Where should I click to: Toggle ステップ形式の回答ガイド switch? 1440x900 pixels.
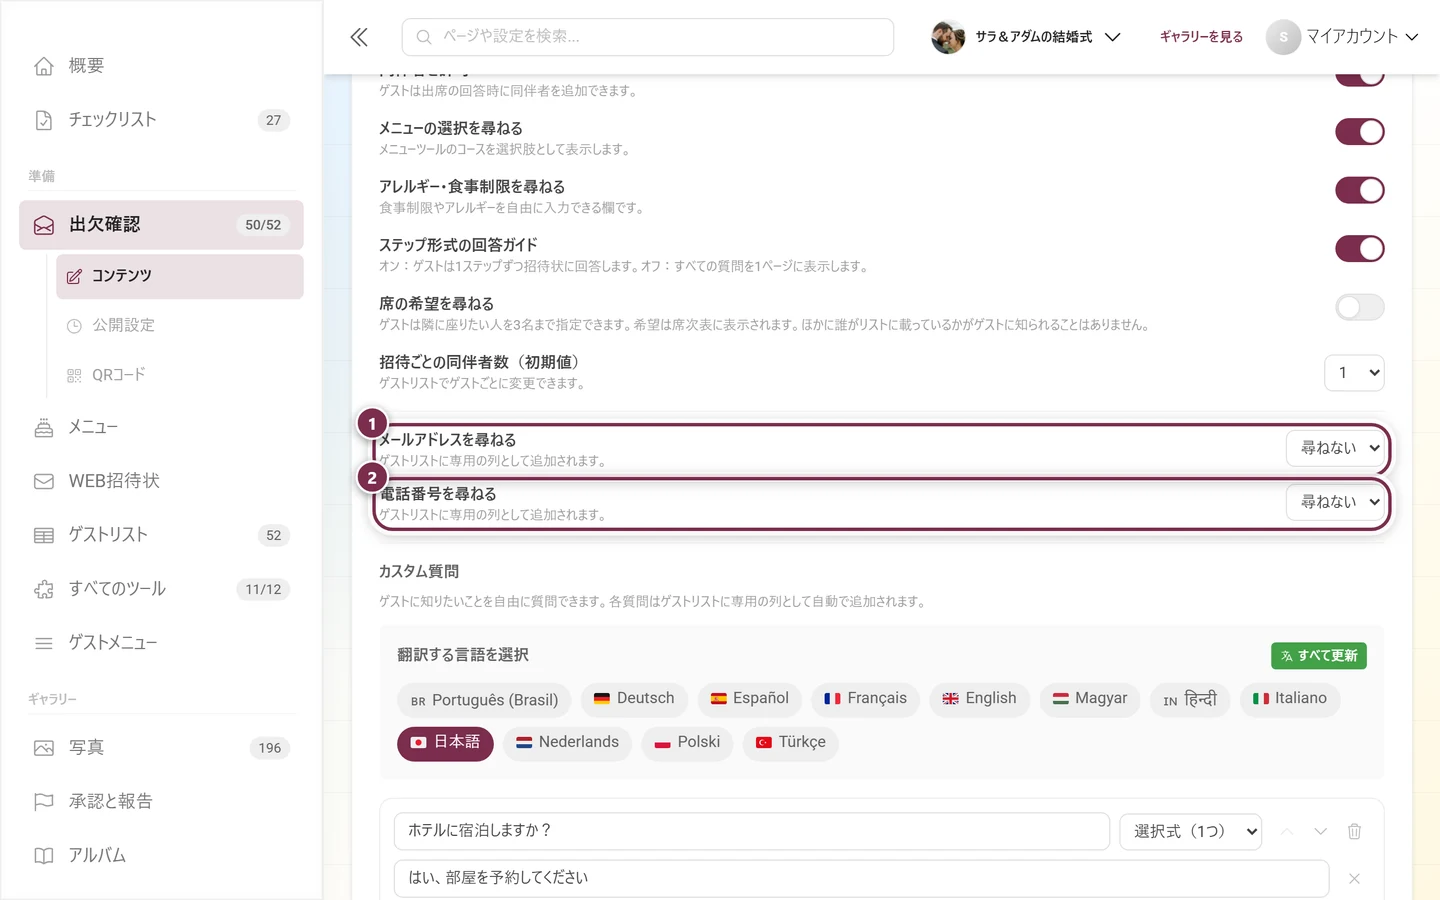(x=1360, y=248)
